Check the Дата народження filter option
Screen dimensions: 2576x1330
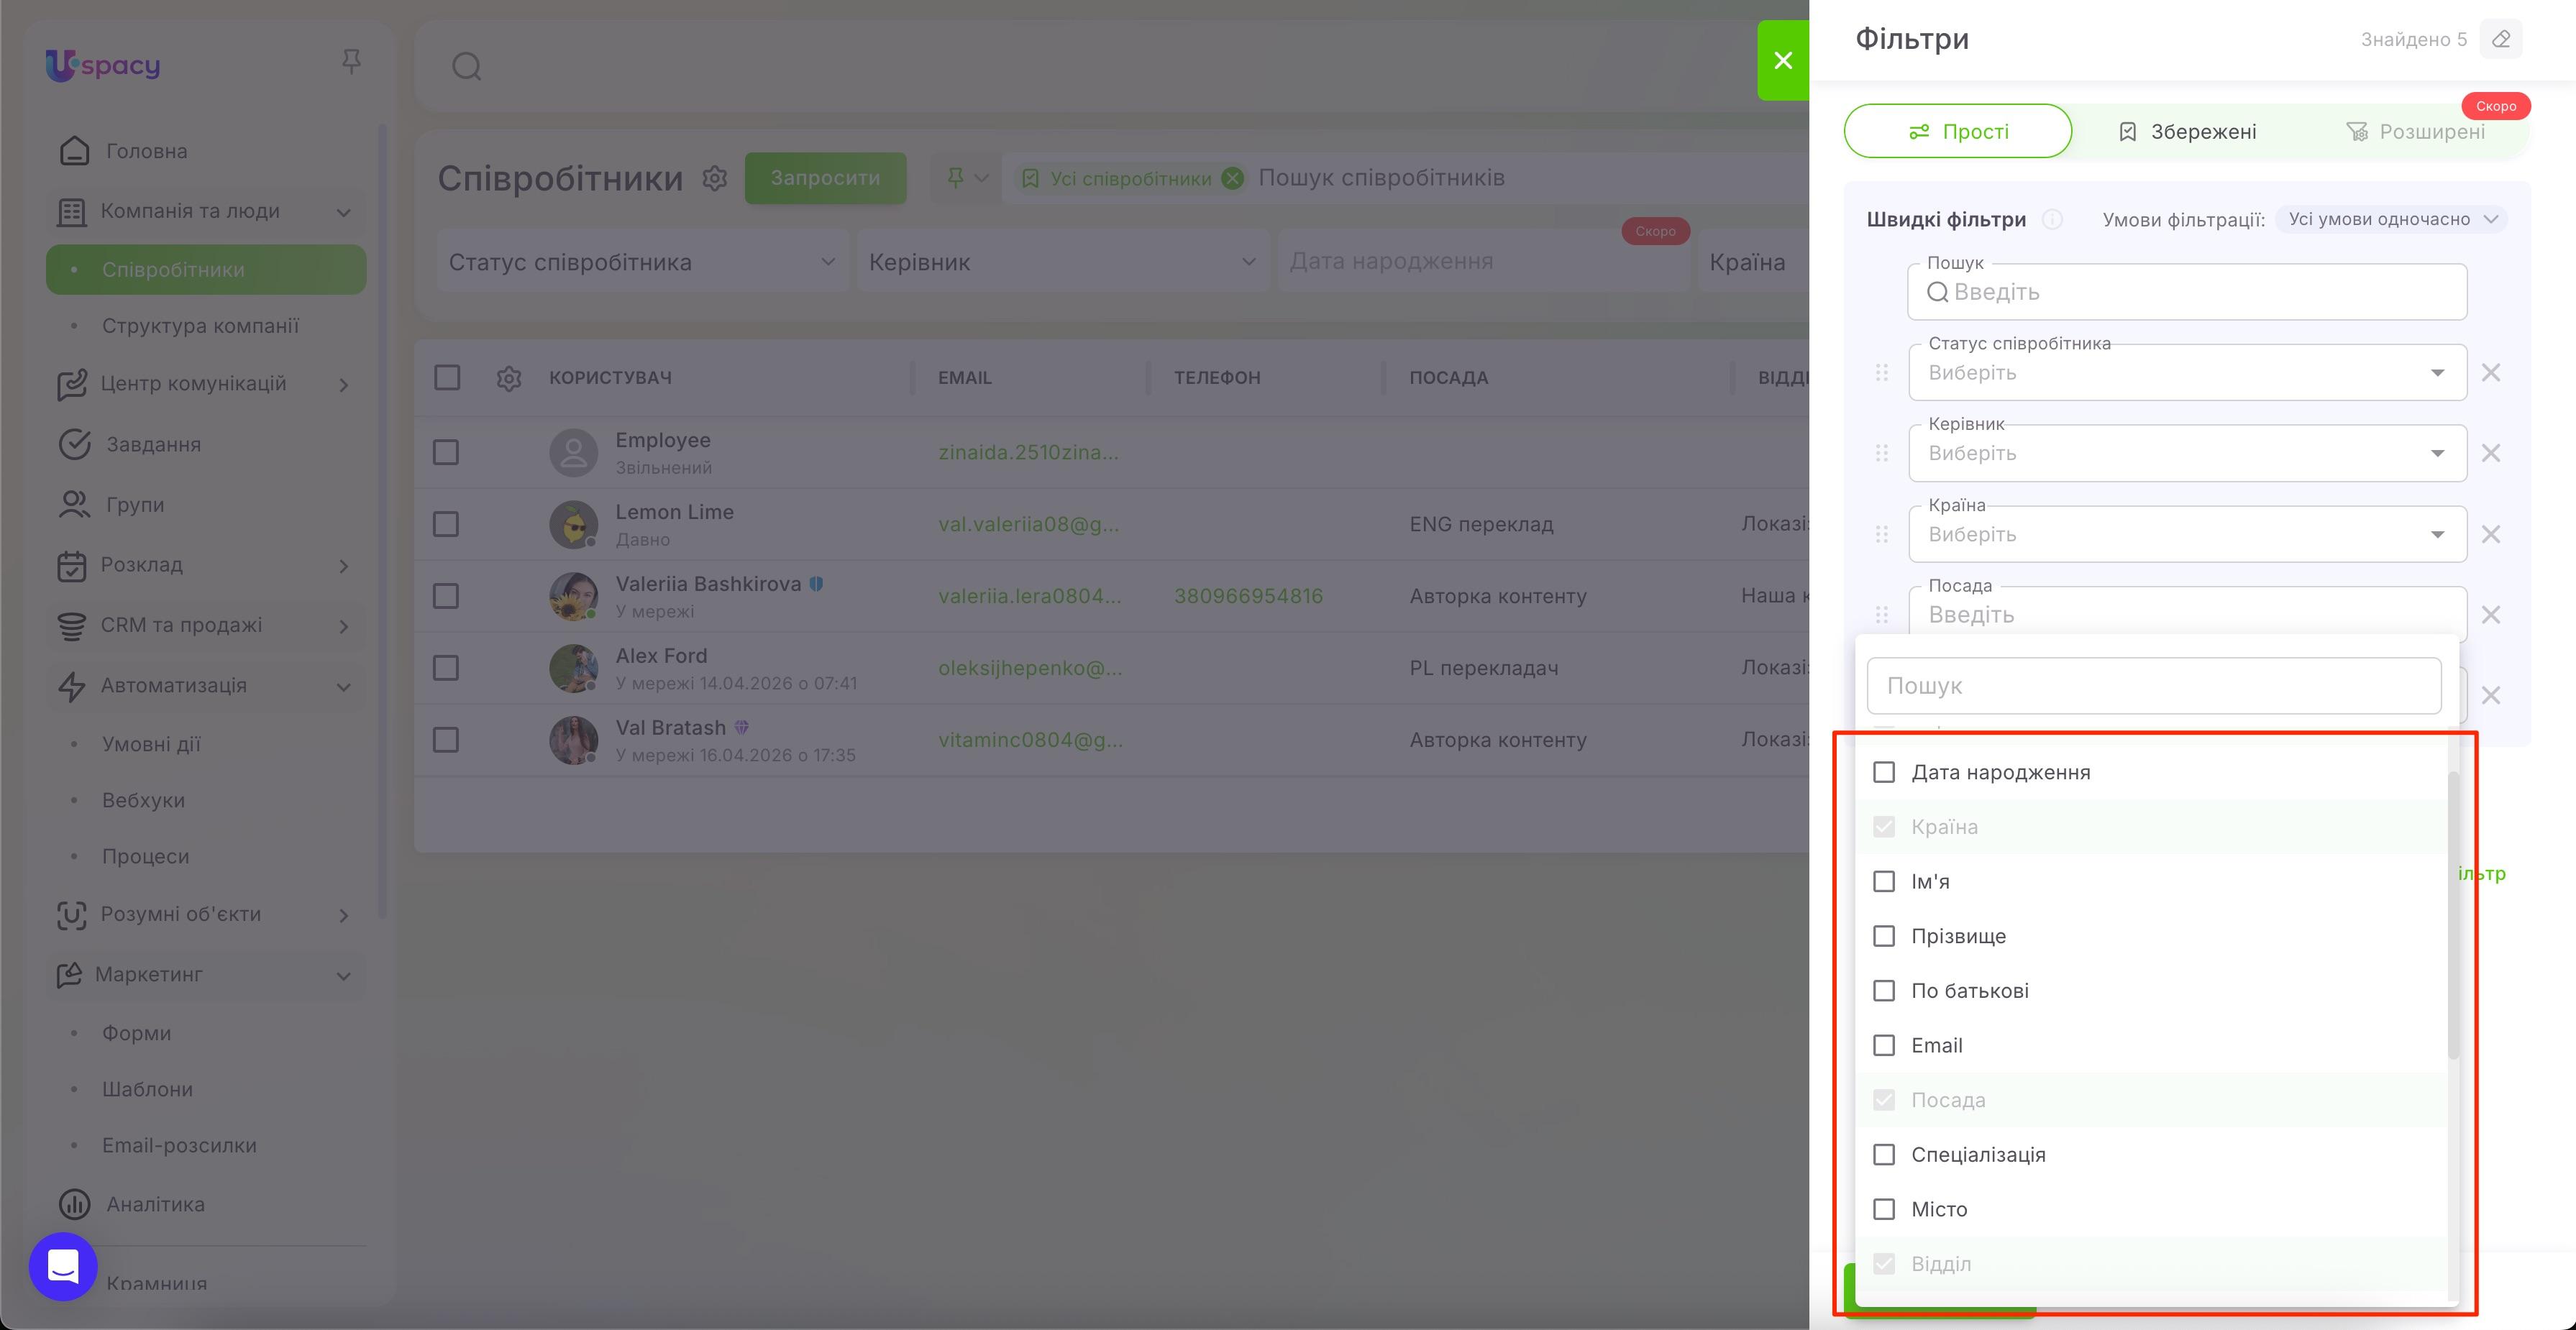1884,772
